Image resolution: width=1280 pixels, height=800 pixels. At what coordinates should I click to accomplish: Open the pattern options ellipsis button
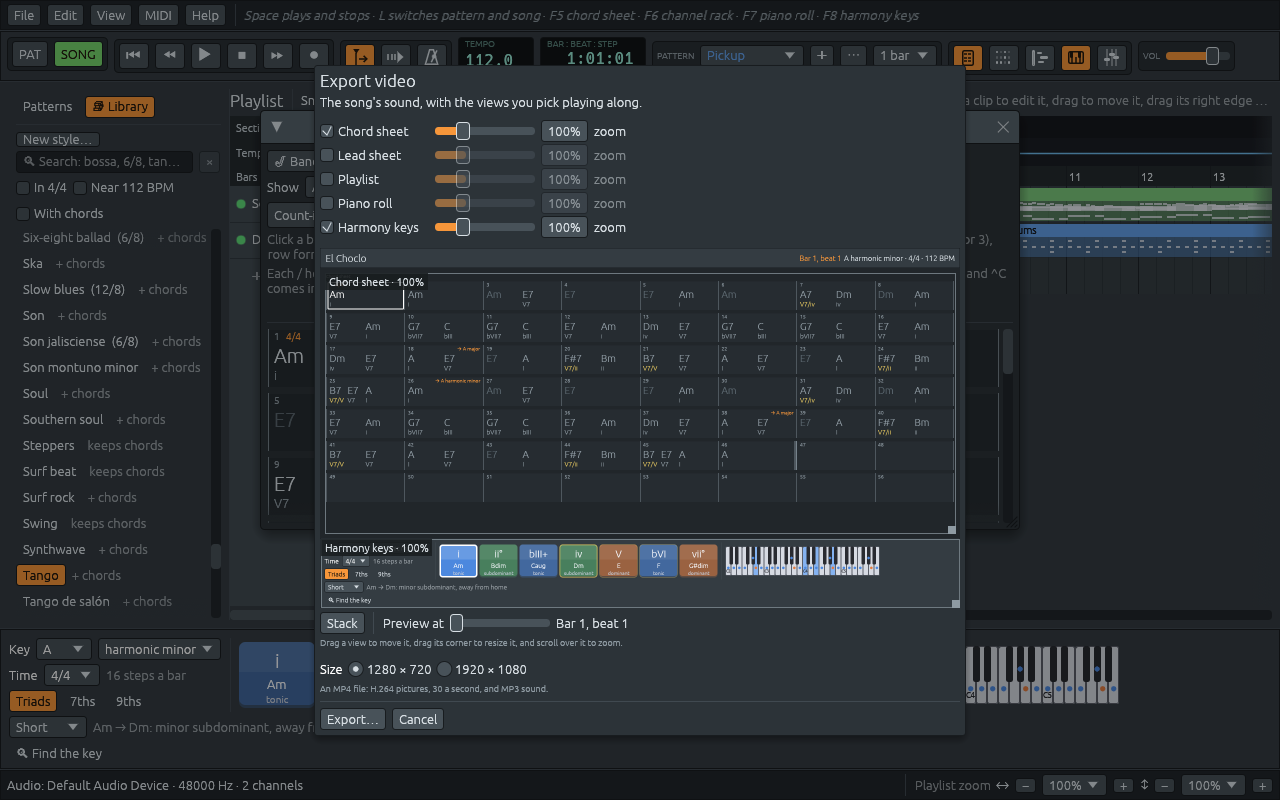[x=853, y=56]
